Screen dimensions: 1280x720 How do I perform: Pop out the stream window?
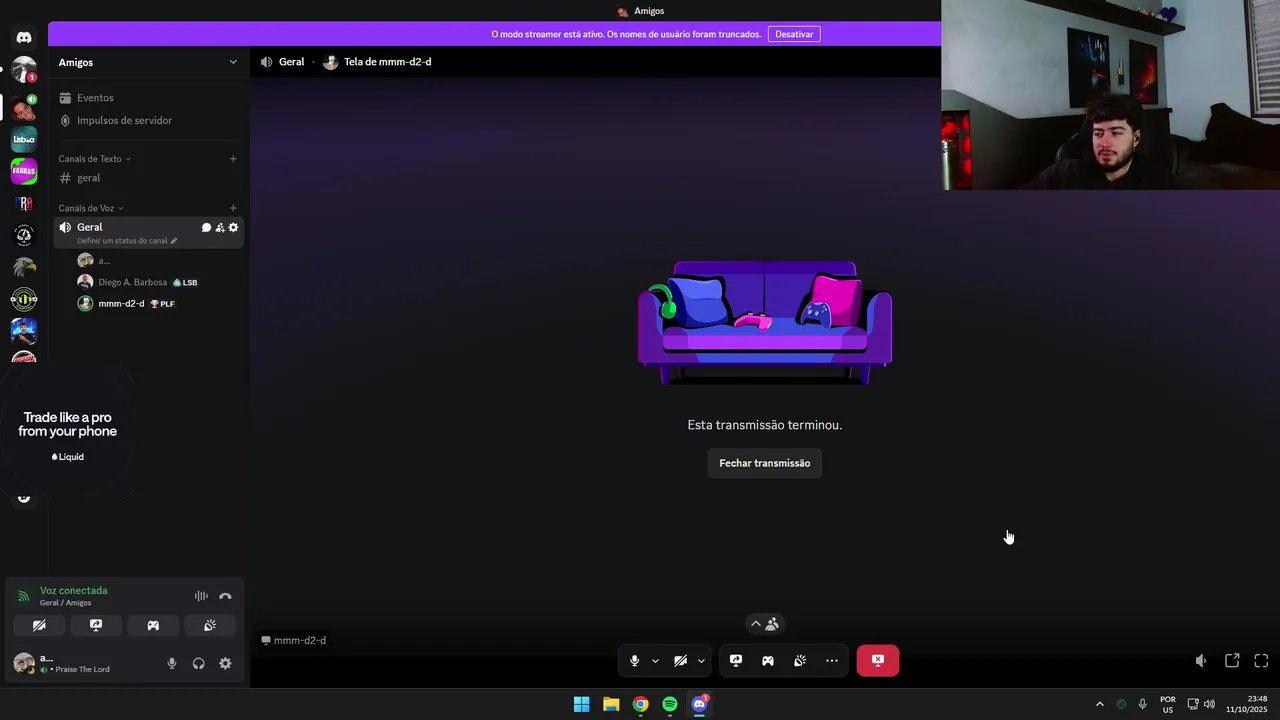click(x=1232, y=661)
